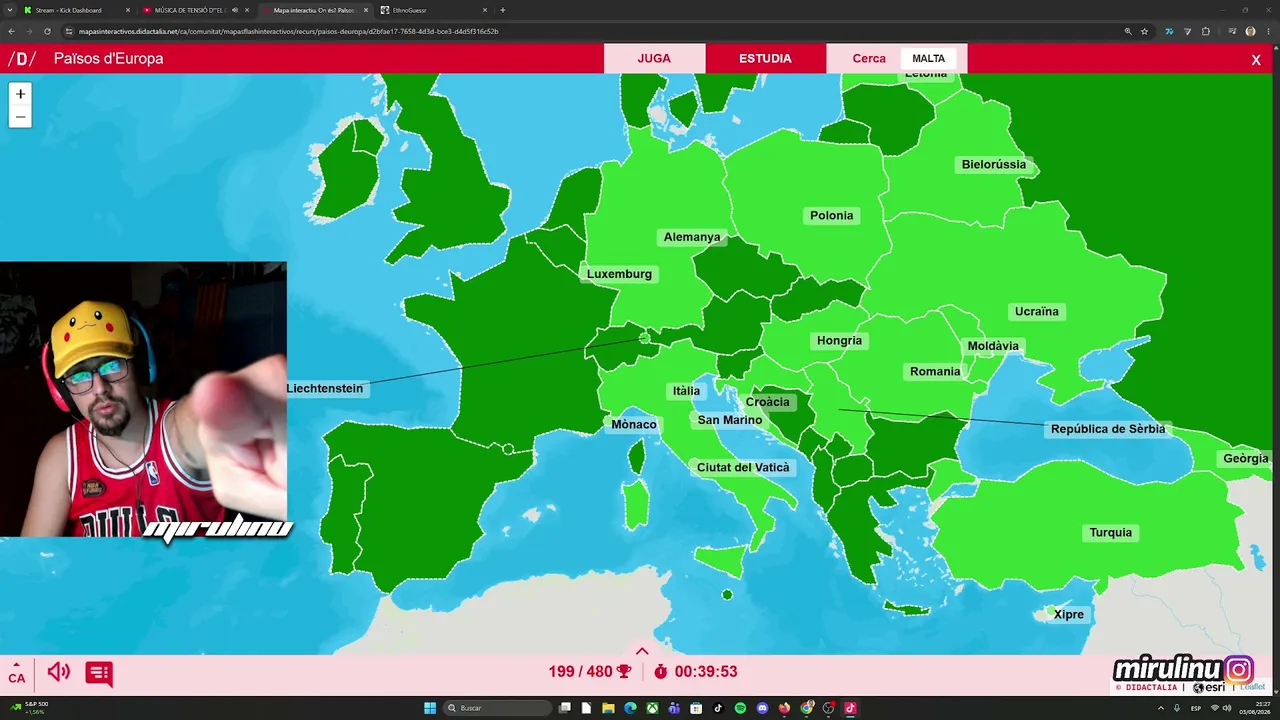Zoom out the map with minus button
Viewport: 1280px width, 720px height.
click(x=20, y=117)
